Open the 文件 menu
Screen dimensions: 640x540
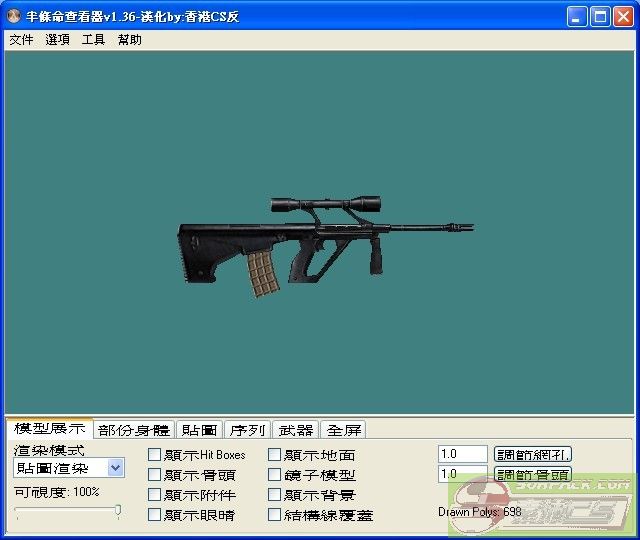(21, 40)
